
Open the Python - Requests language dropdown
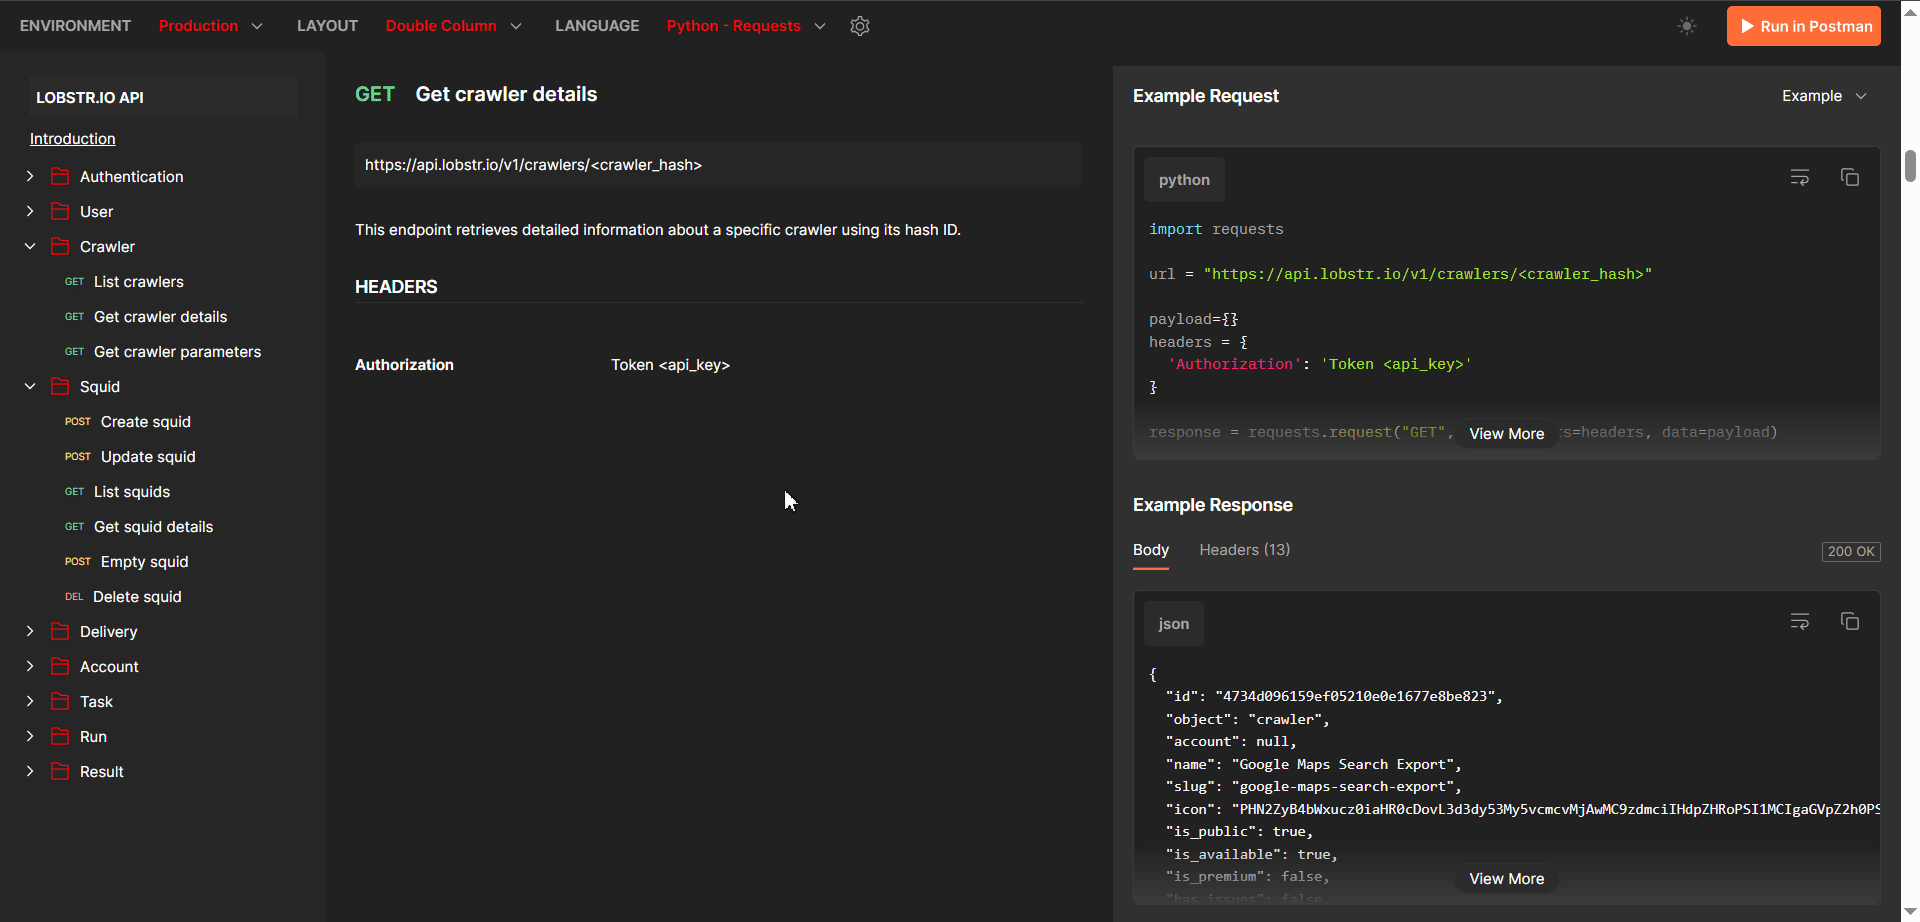746,26
